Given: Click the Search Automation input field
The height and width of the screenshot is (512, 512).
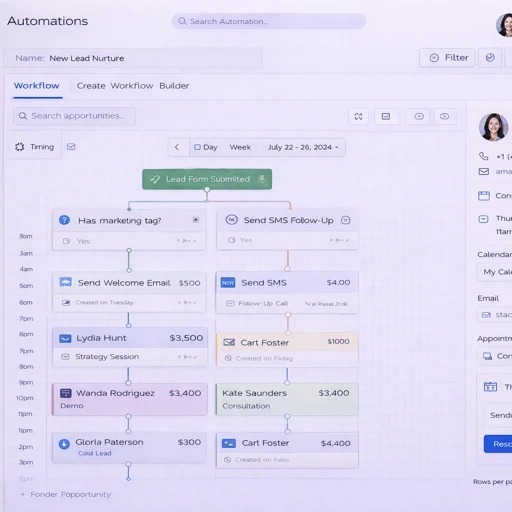Looking at the screenshot, I should pos(269,21).
